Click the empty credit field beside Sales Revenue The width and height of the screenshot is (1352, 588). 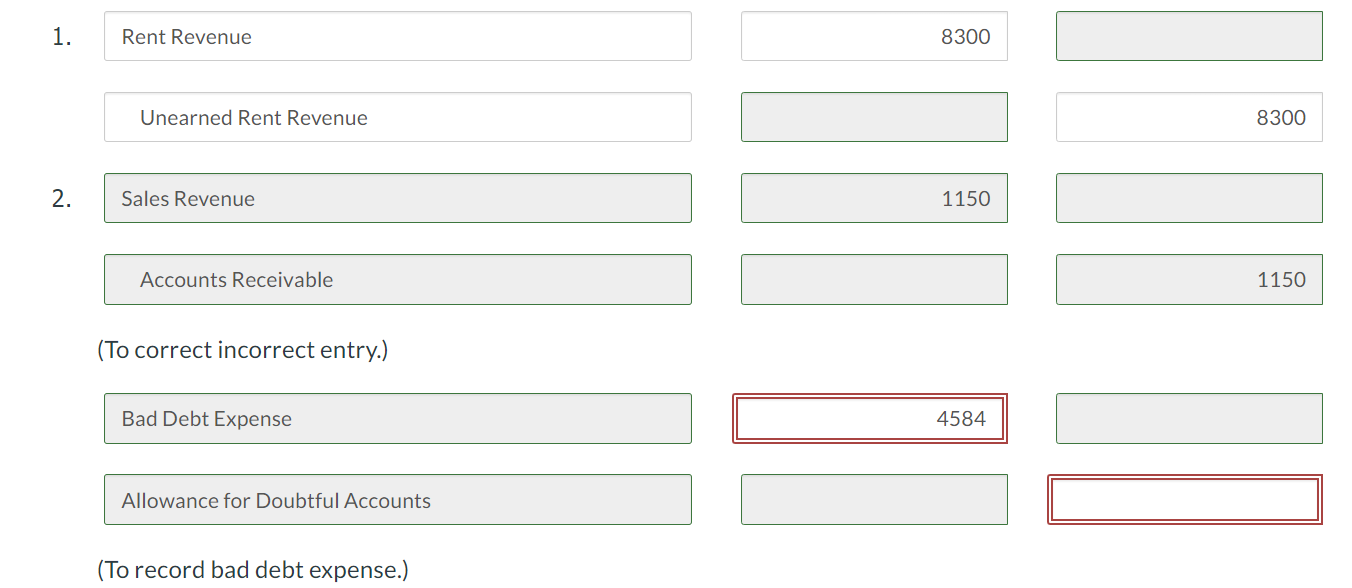[x=1189, y=198]
